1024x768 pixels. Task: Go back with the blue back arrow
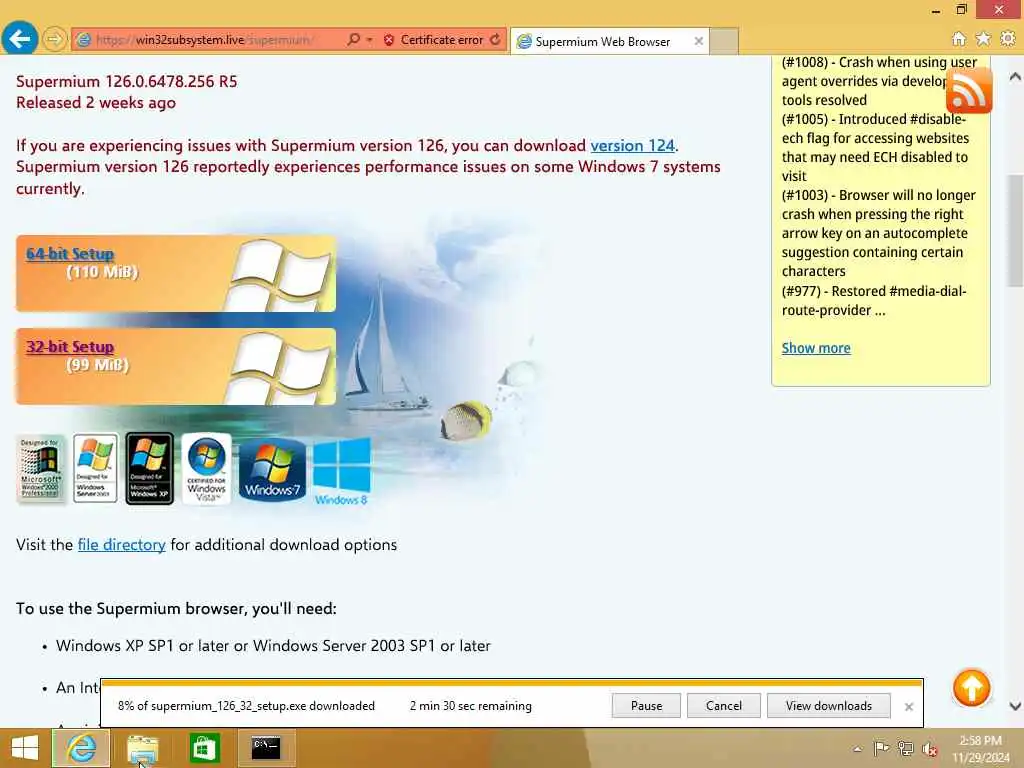pos(20,39)
